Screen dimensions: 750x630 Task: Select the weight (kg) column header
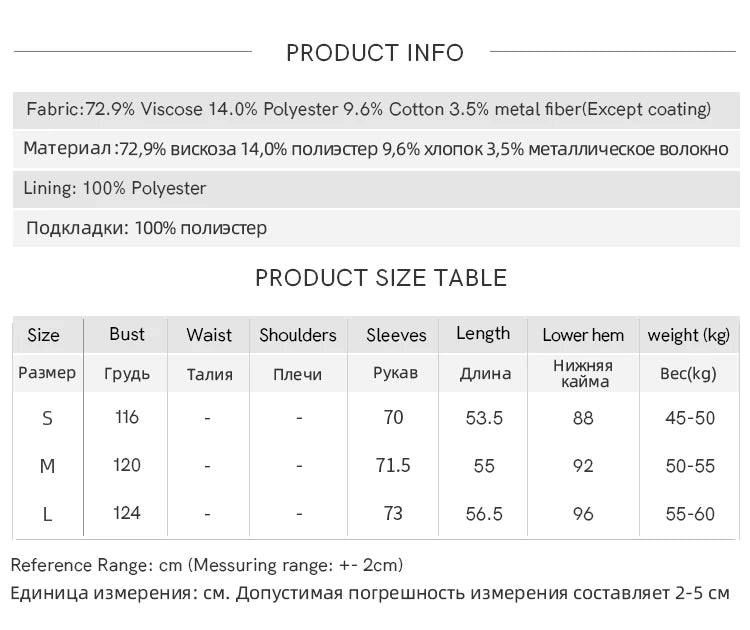tap(689, 335)
